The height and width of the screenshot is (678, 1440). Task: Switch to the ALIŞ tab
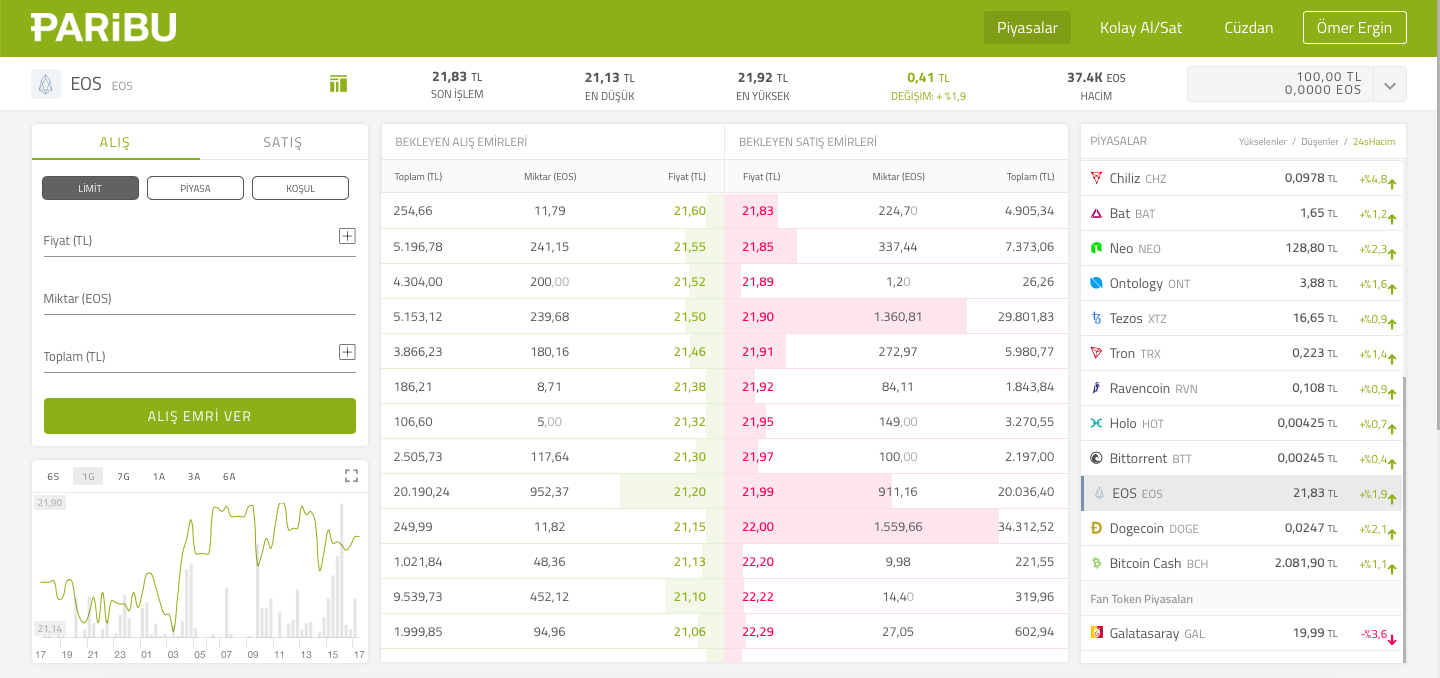click(115, 142)
